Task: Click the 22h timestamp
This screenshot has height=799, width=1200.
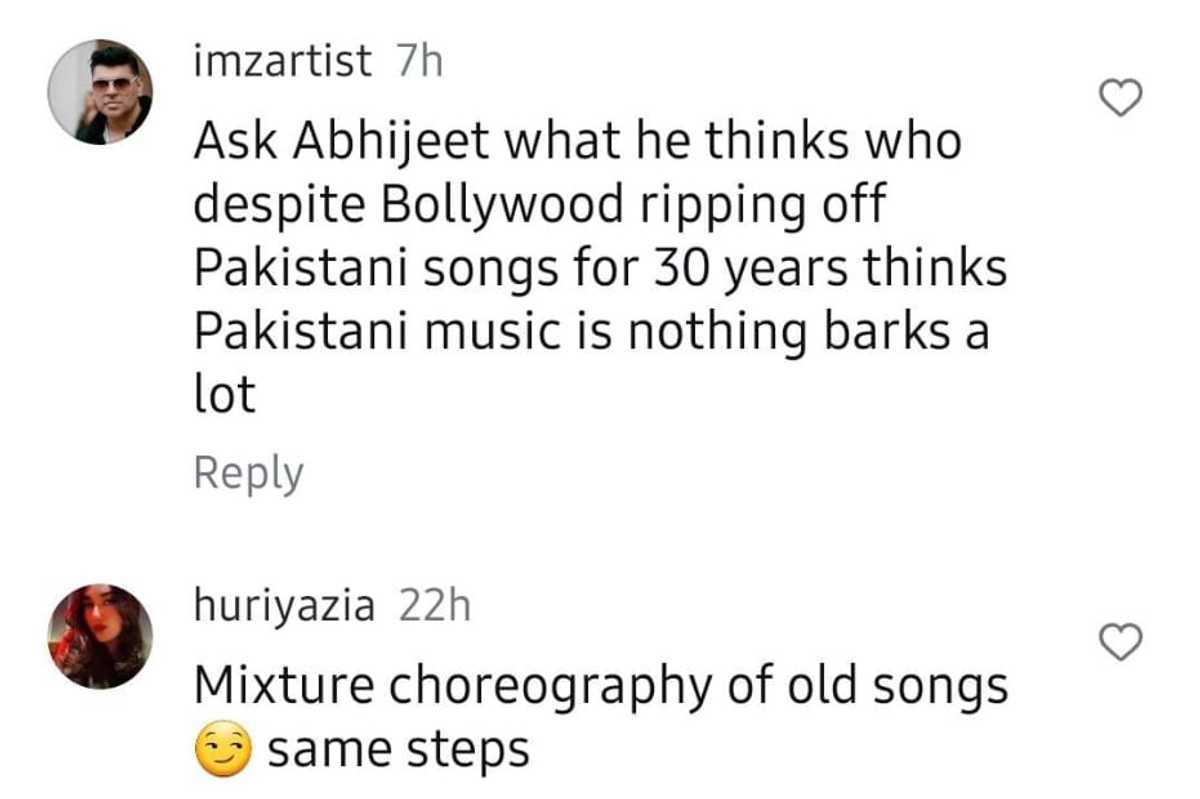Action: [x=434, y=606]
